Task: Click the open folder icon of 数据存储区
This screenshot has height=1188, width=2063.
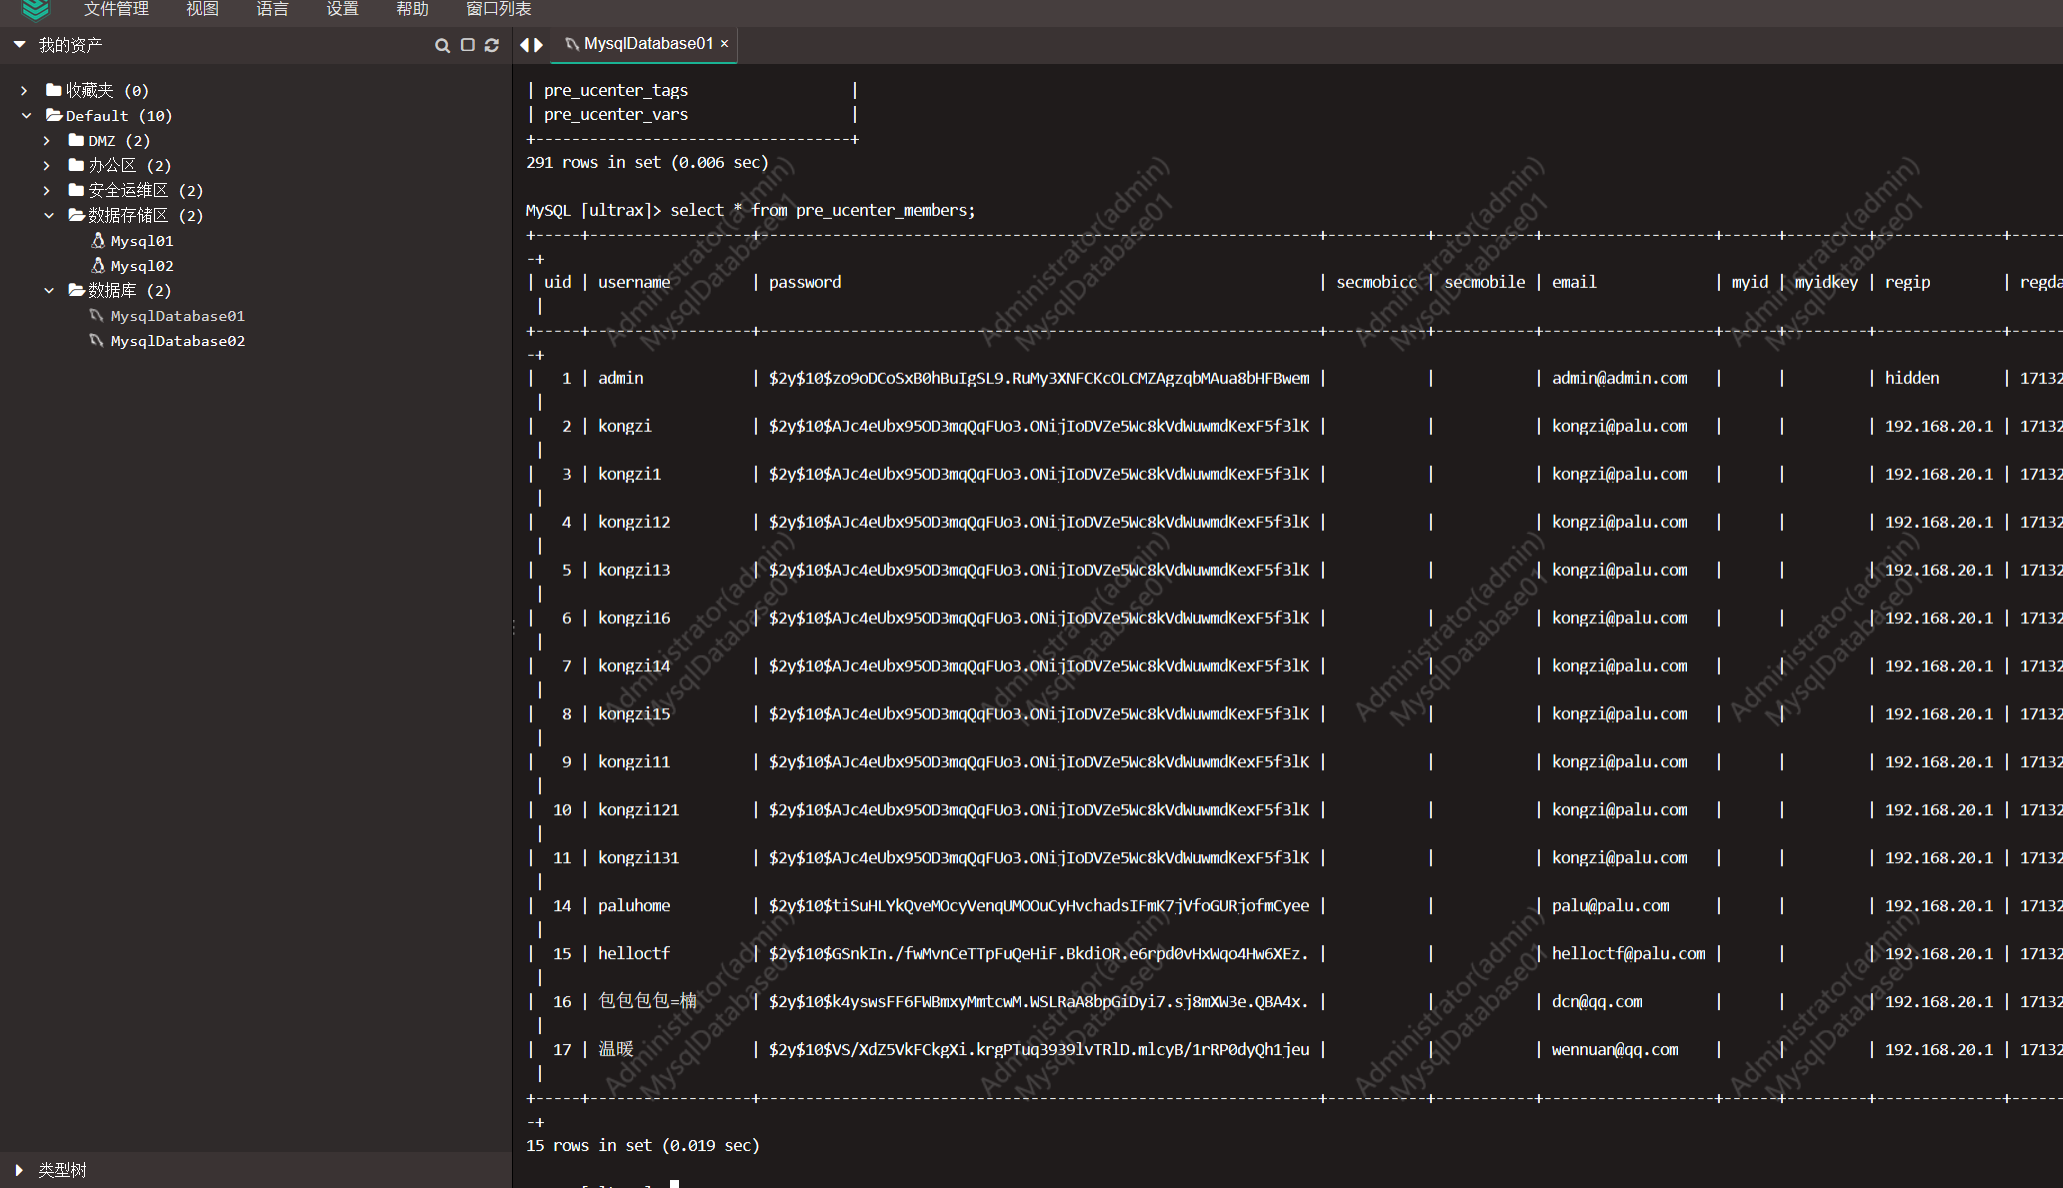Action: tap(77, 215)
